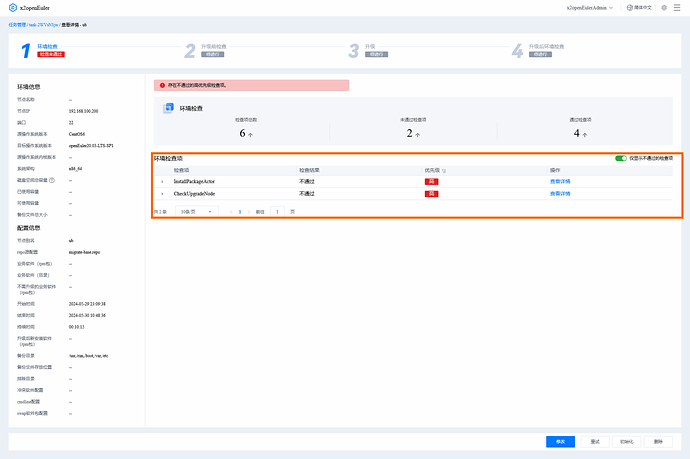This screenshot has height=459, width=690.
Task: Click the red priority tag for InstallPackageActor
Action: tap(431, 181)
